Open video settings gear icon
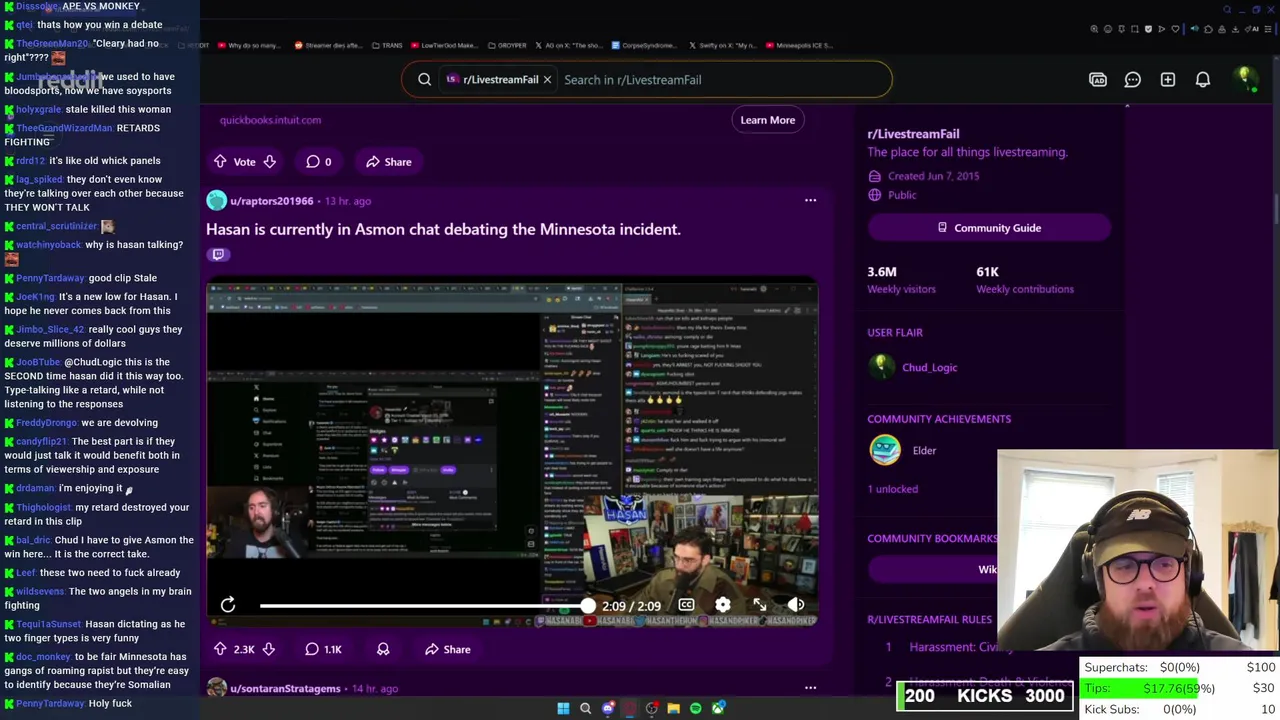 coord(723,605)
